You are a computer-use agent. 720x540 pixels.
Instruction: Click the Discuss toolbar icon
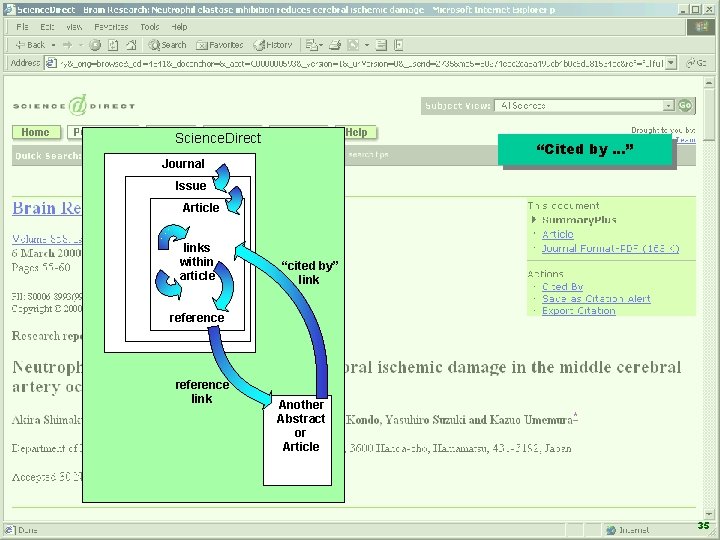(381, 45)
